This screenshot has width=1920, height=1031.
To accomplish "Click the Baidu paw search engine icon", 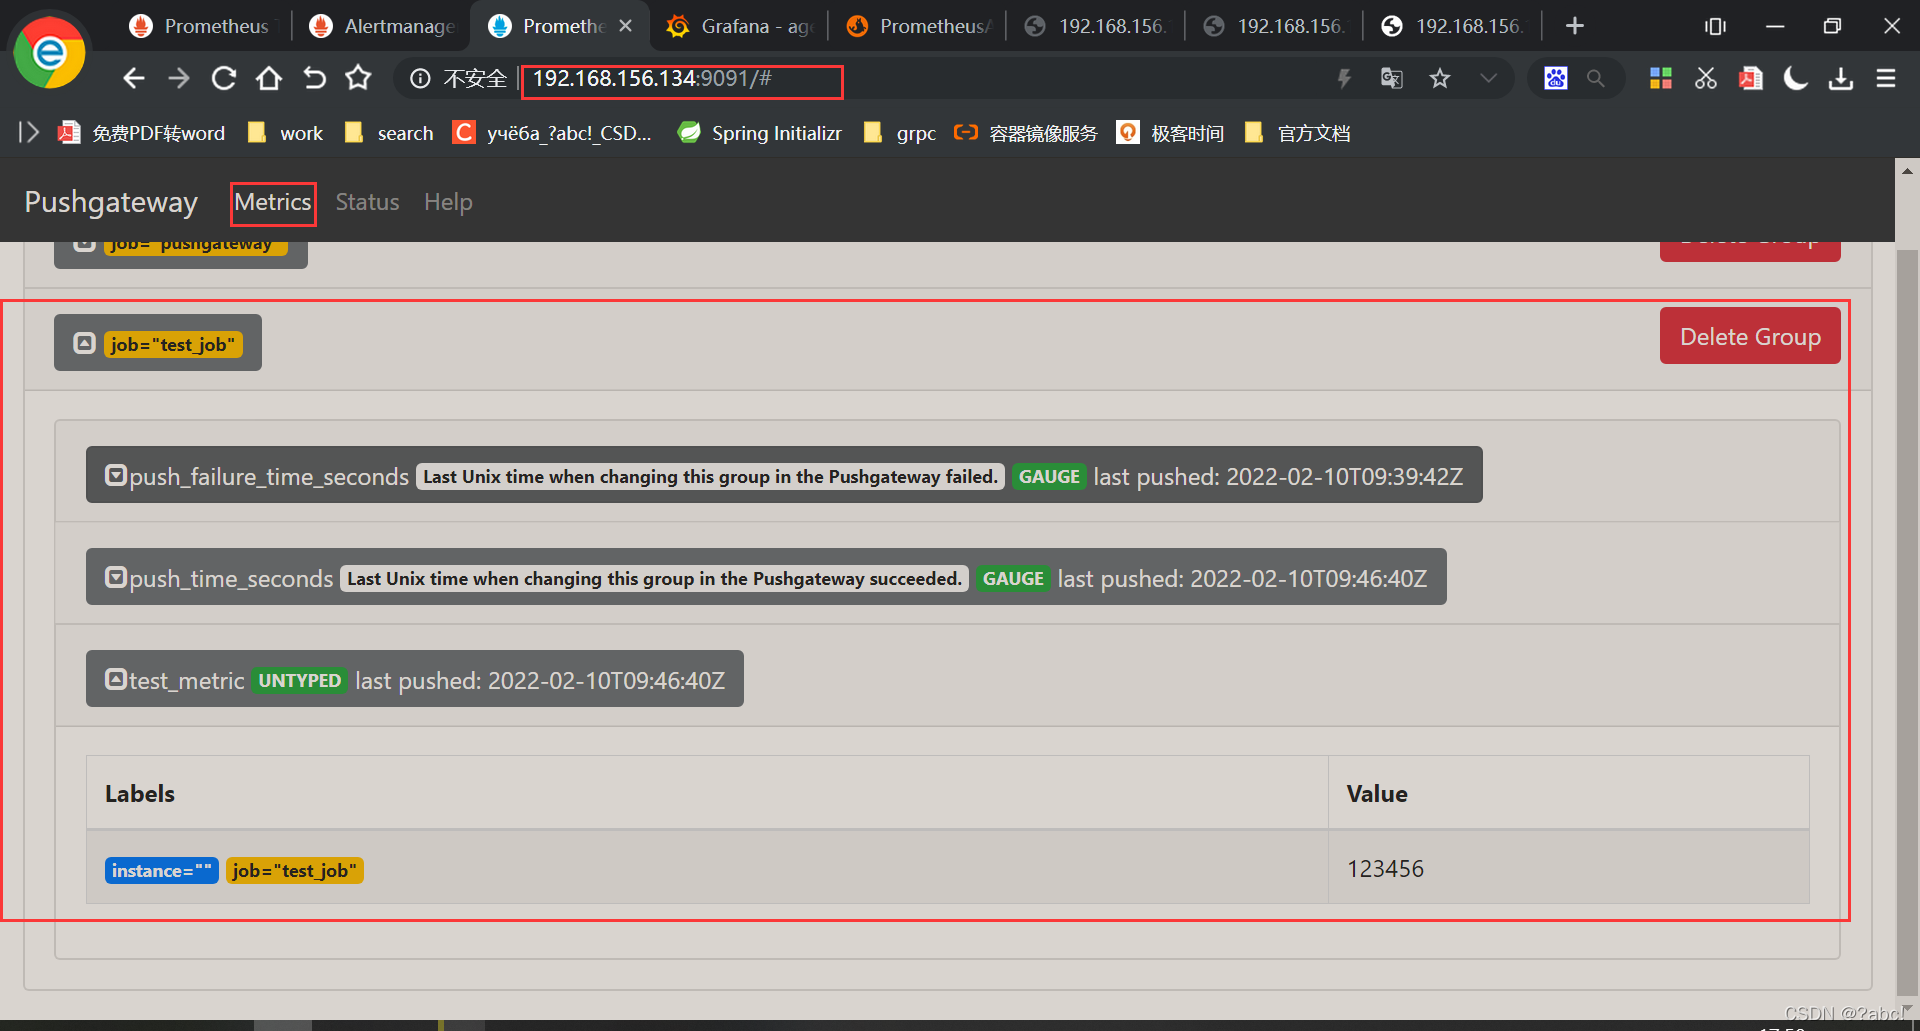I will click(x=1556, y=78).
